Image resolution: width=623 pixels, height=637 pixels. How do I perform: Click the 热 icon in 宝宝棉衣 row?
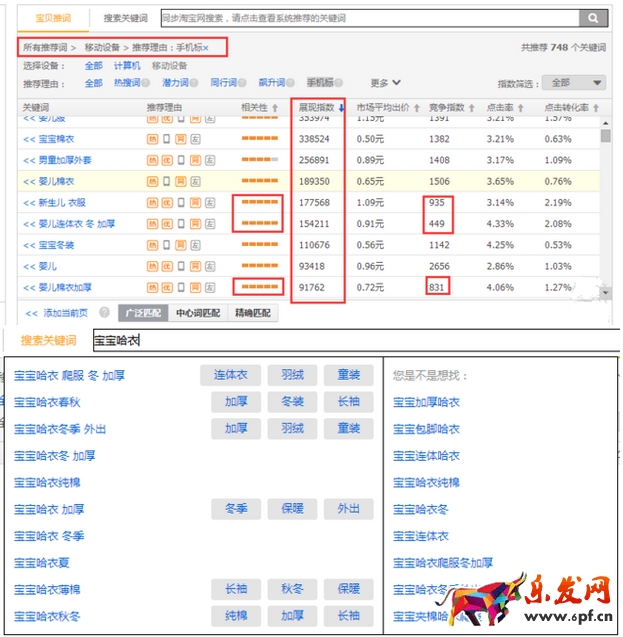[152, 139]
